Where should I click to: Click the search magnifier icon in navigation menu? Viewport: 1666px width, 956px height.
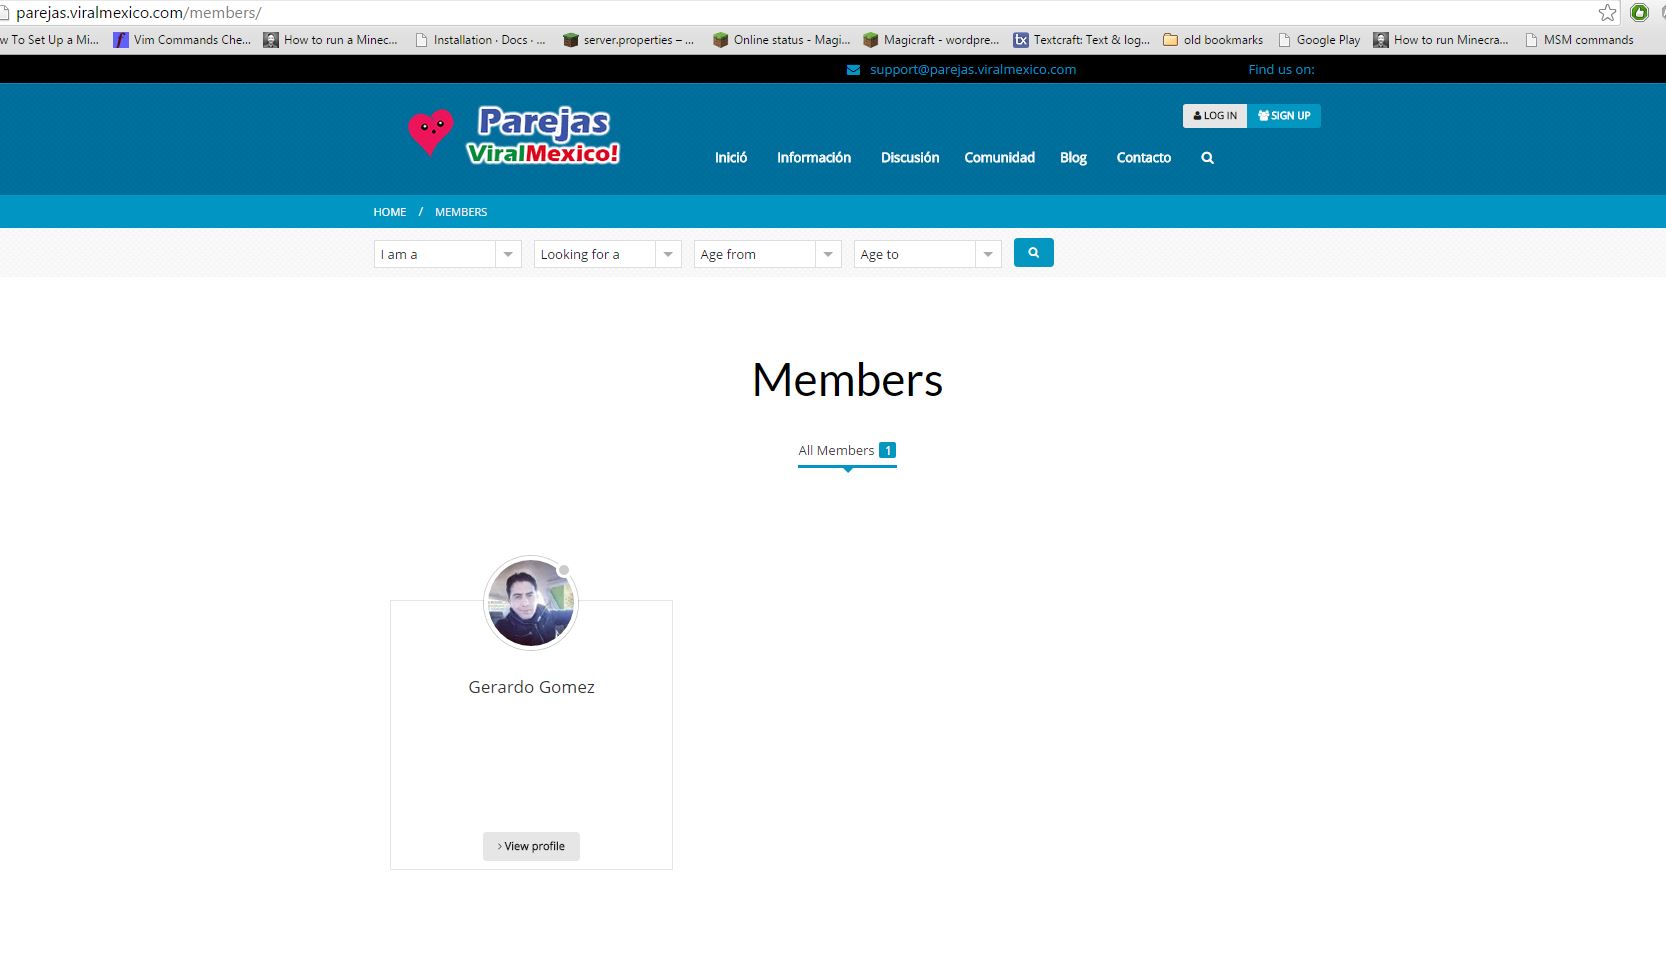coord(1207,158)
